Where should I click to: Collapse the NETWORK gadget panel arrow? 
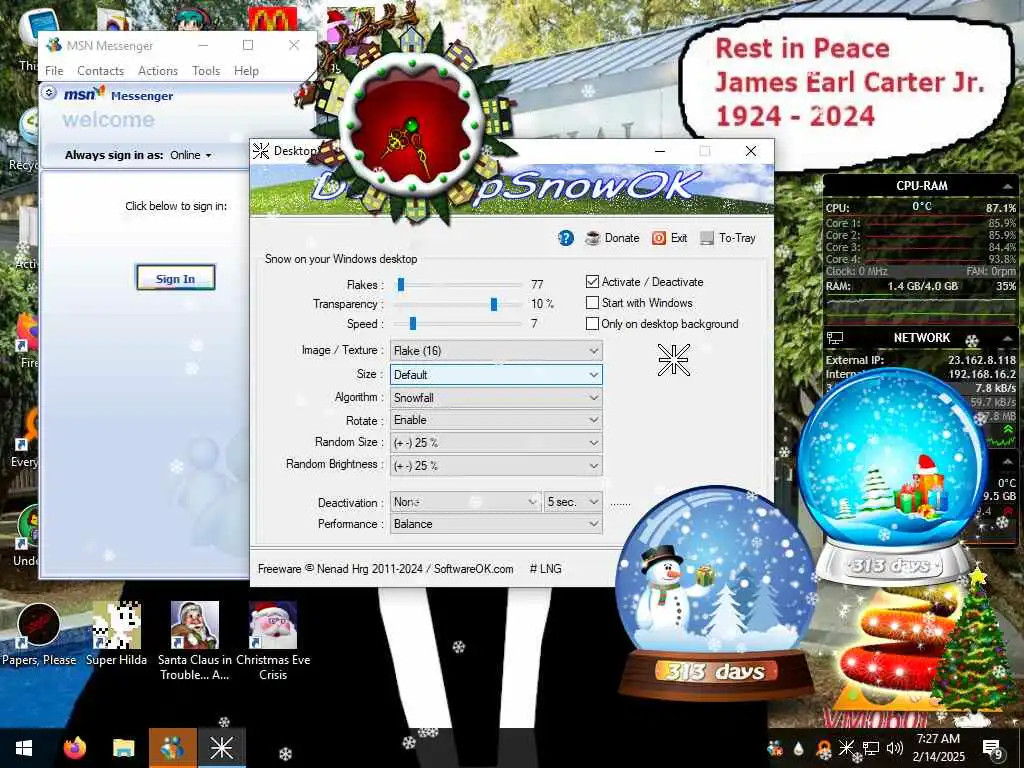pyautogui.click(x=1008, y=338)
